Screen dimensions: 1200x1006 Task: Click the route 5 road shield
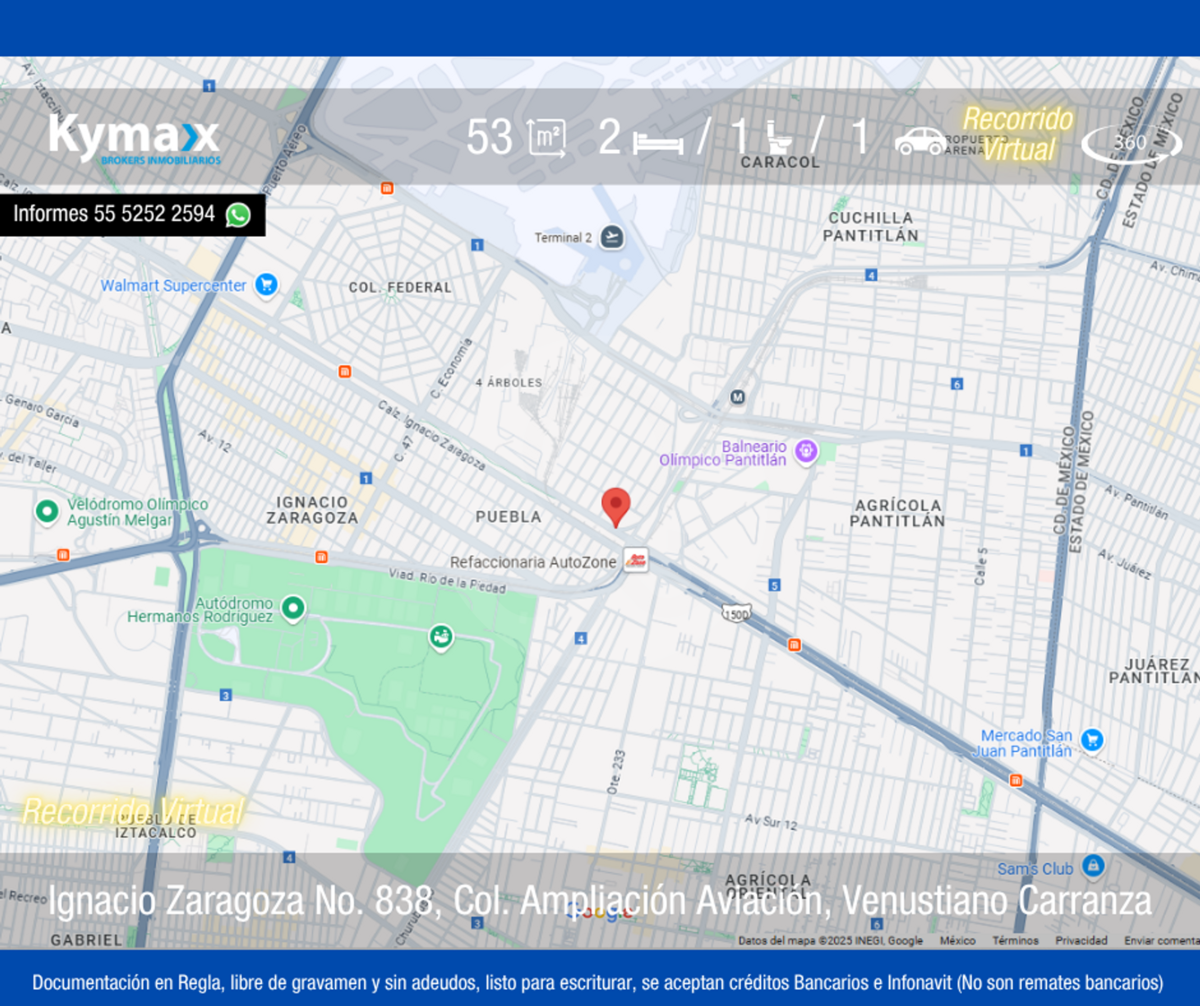tap(774, 585)
